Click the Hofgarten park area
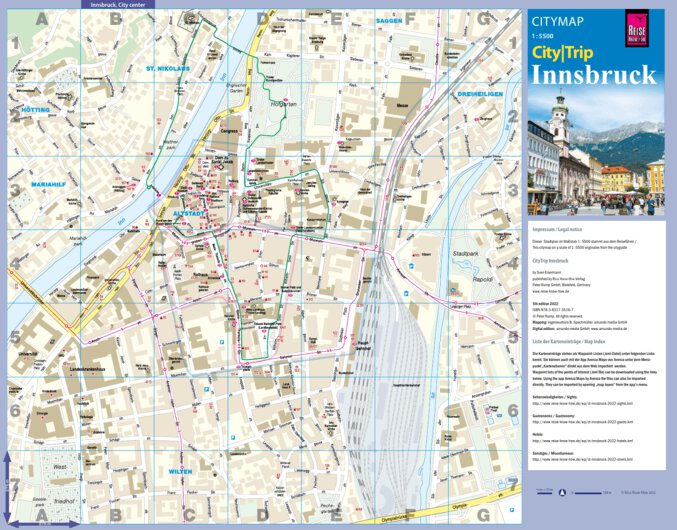This screenshot has width=677, height=530. pyautogui.click(x=284, y=102)
